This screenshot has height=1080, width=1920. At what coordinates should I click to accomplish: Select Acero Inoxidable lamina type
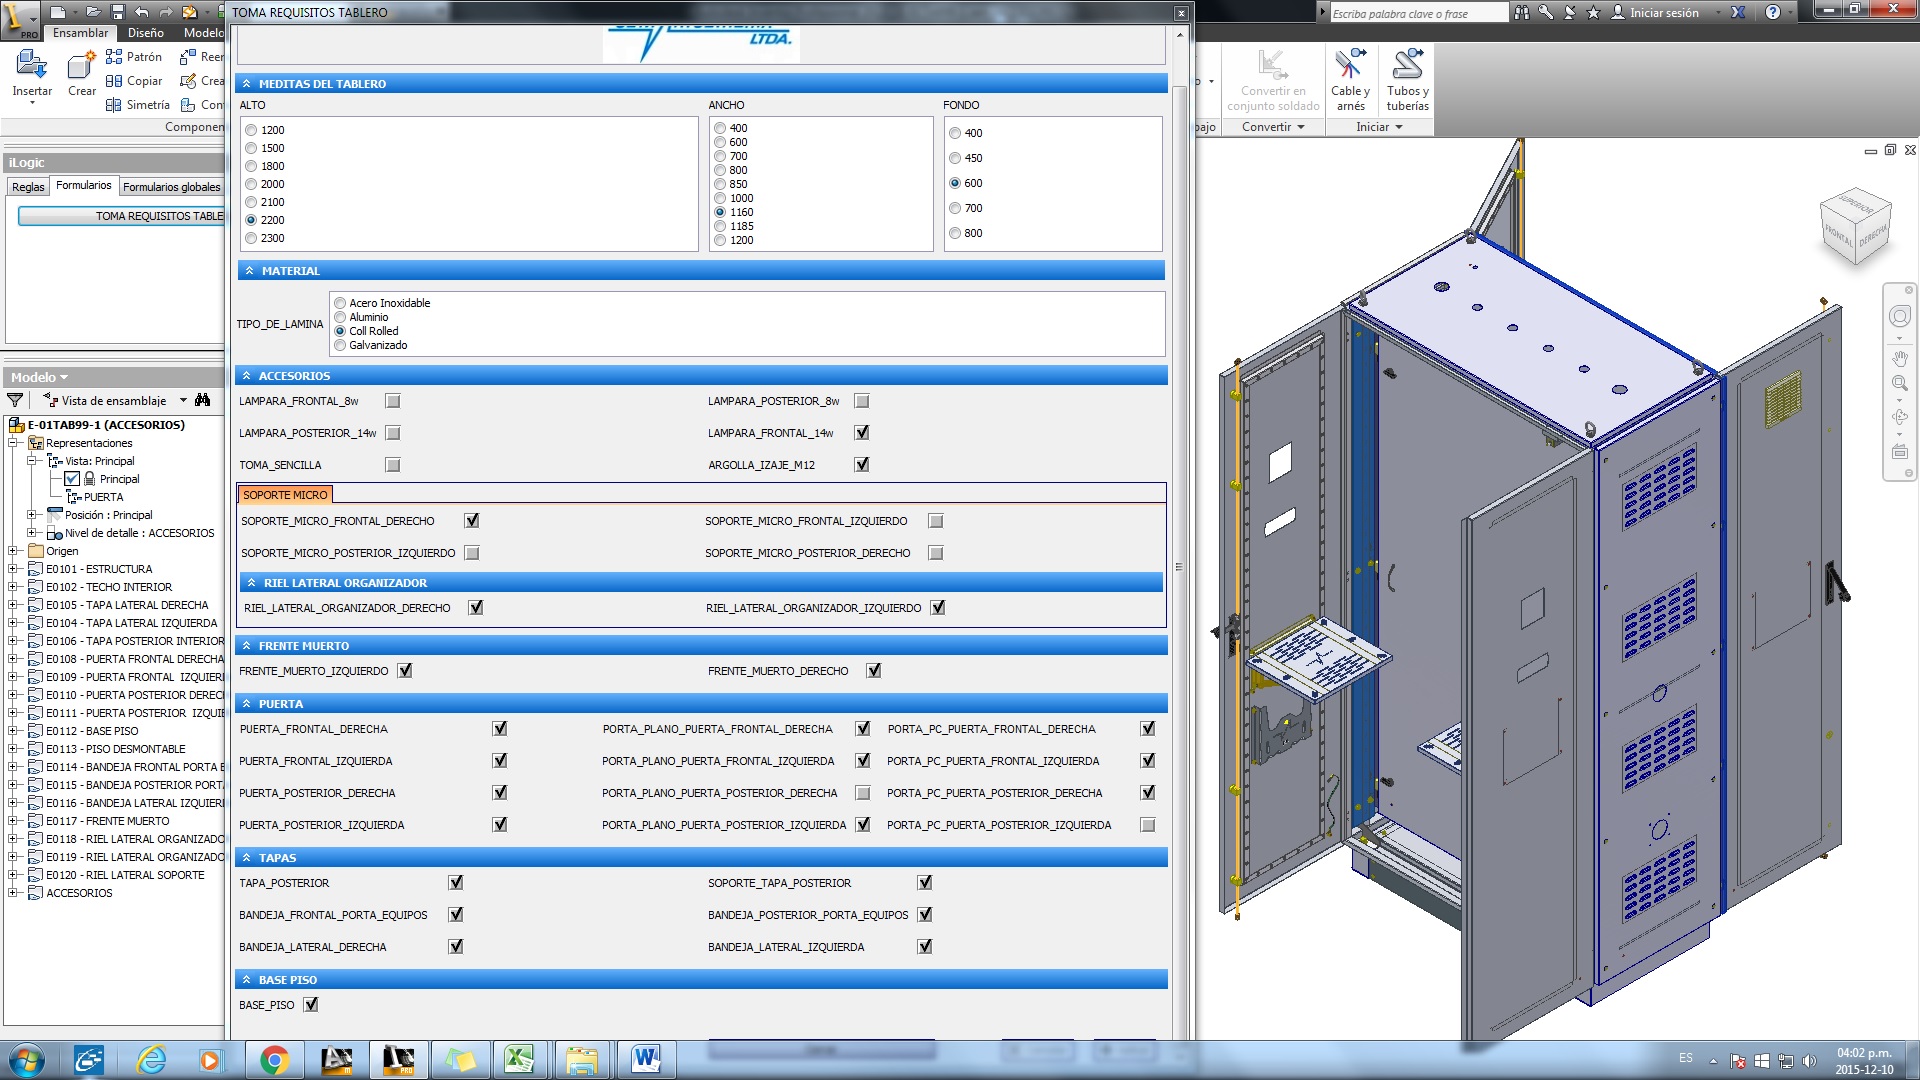coord(341,303)
